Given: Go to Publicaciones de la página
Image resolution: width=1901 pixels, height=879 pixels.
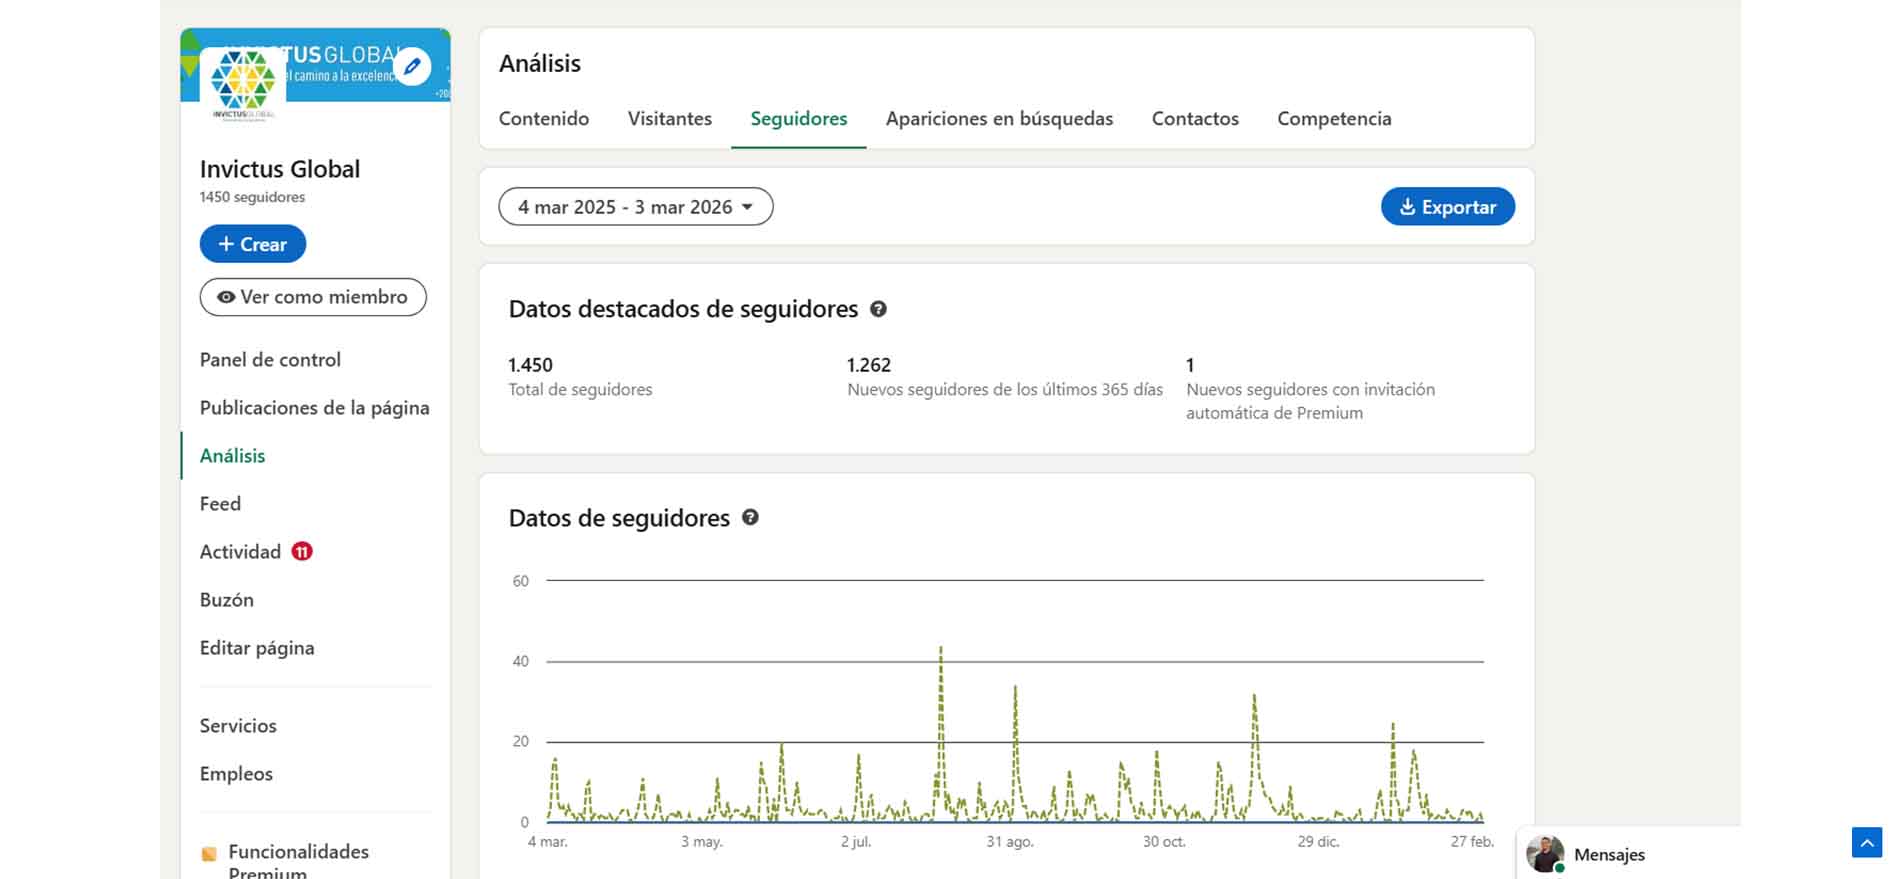Looking at the screenshot, I should pos(314,408).
